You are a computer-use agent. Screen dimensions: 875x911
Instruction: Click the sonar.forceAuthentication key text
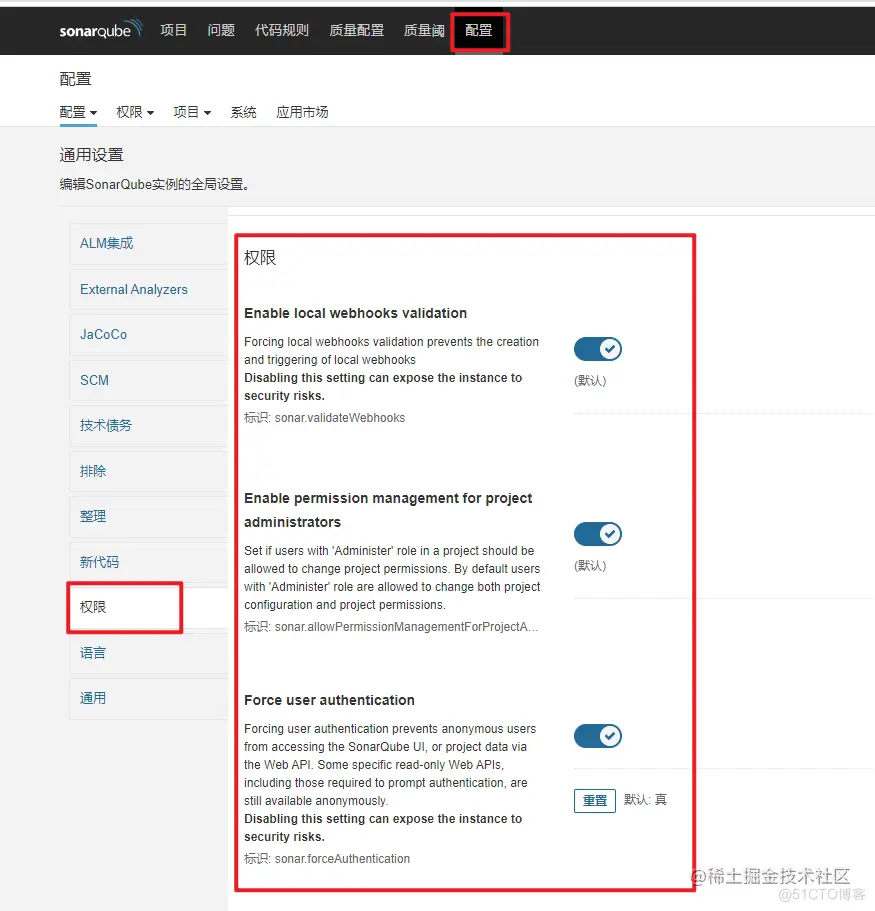click(342, 859)
